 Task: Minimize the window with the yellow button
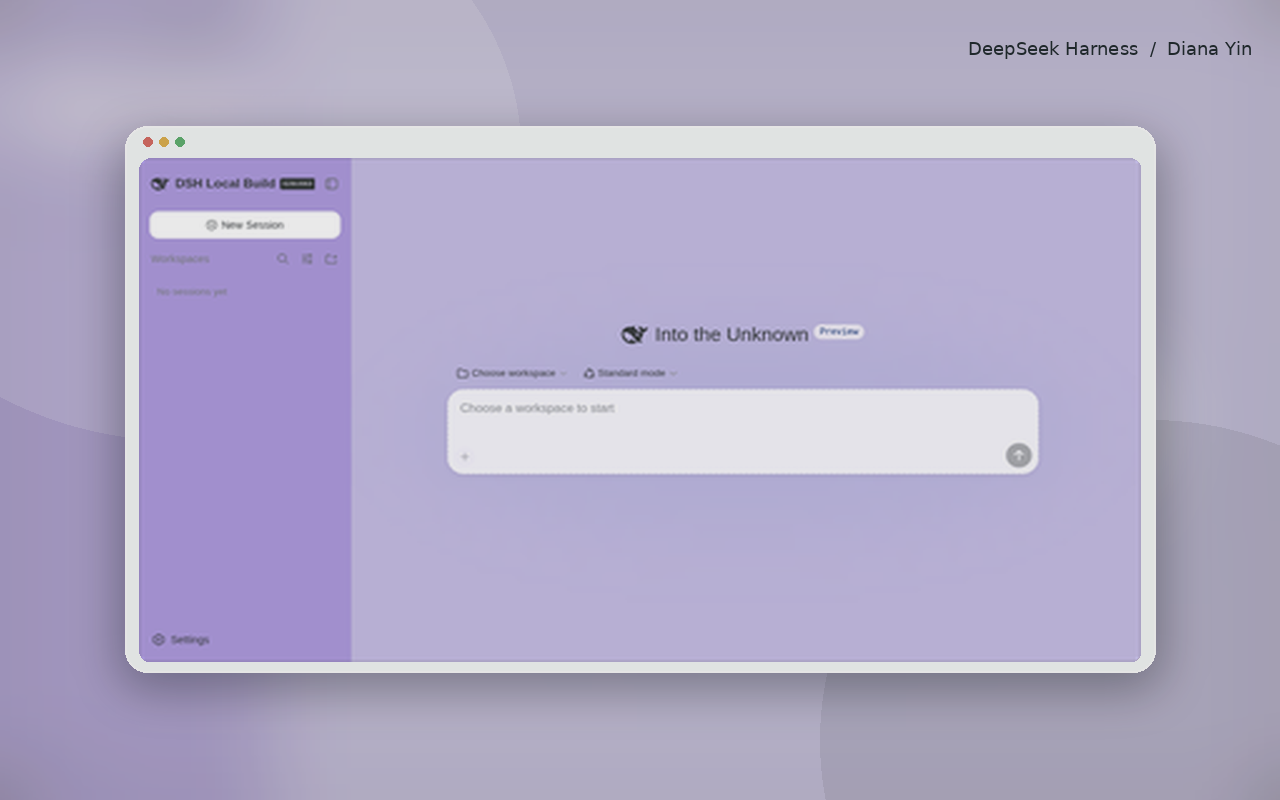164,142
